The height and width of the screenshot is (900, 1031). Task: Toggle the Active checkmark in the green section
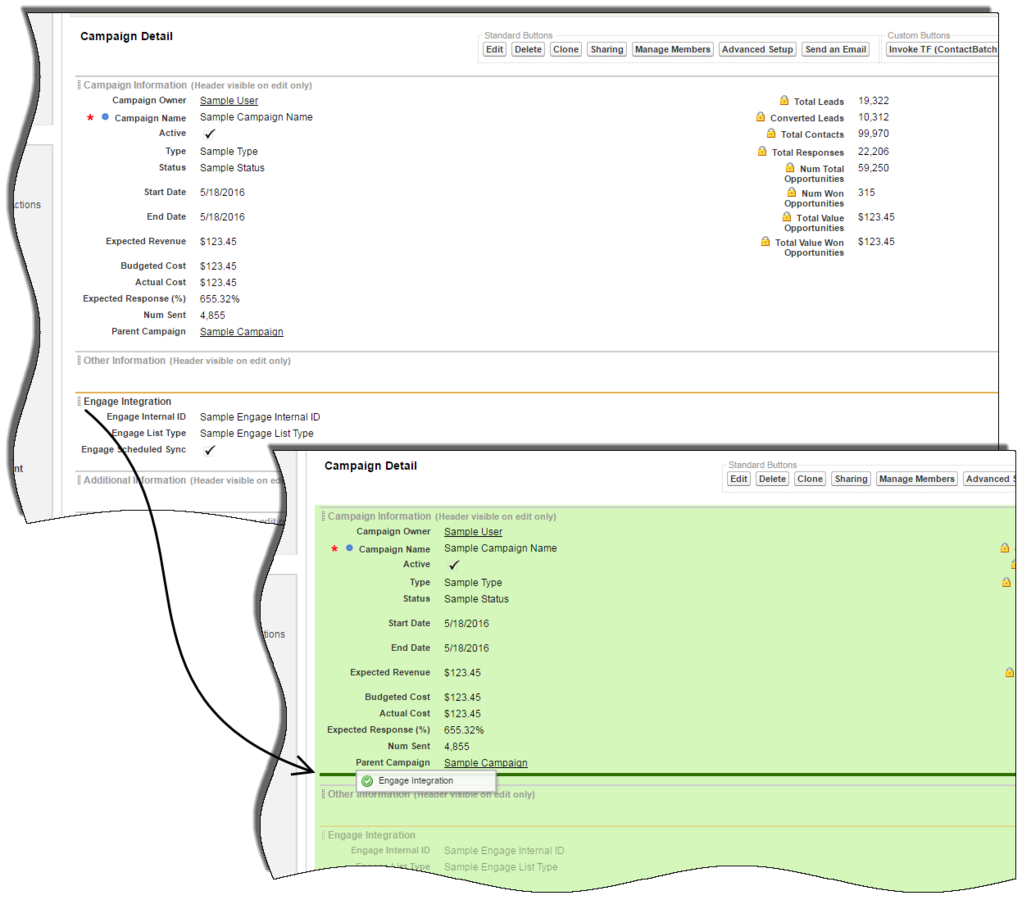454,565
